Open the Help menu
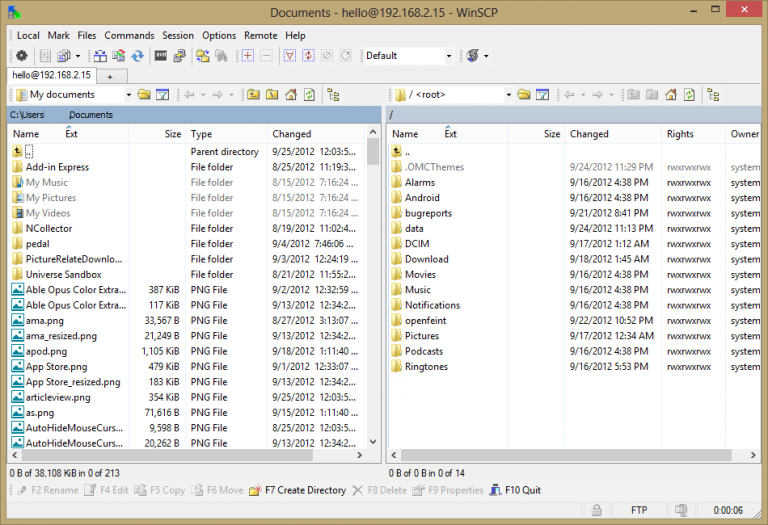This screenshot has width=768, height=525. pos(295,35)
